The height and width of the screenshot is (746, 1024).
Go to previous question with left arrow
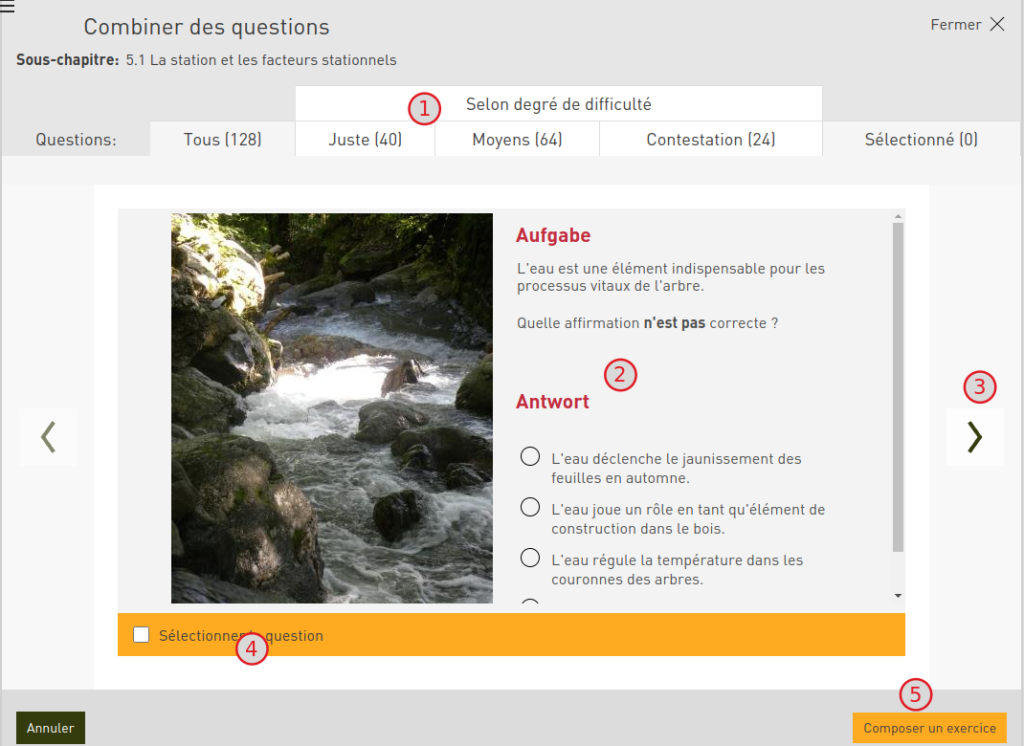tap(47, 437)
